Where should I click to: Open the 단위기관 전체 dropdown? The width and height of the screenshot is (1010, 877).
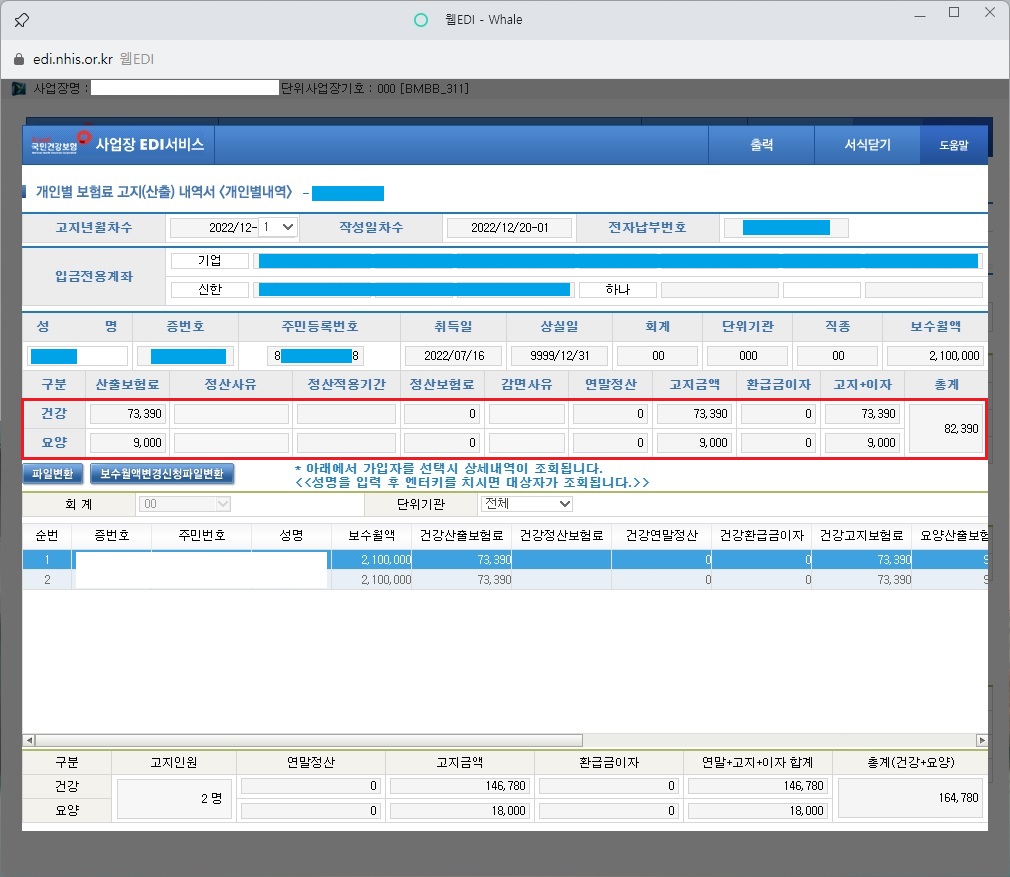[526, 504]
